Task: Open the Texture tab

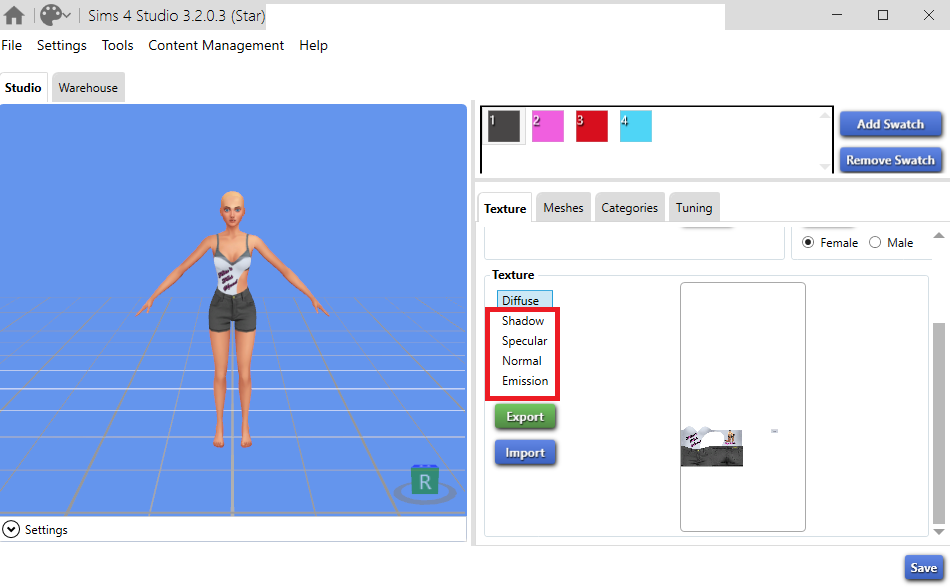Action: coord(505,208)
